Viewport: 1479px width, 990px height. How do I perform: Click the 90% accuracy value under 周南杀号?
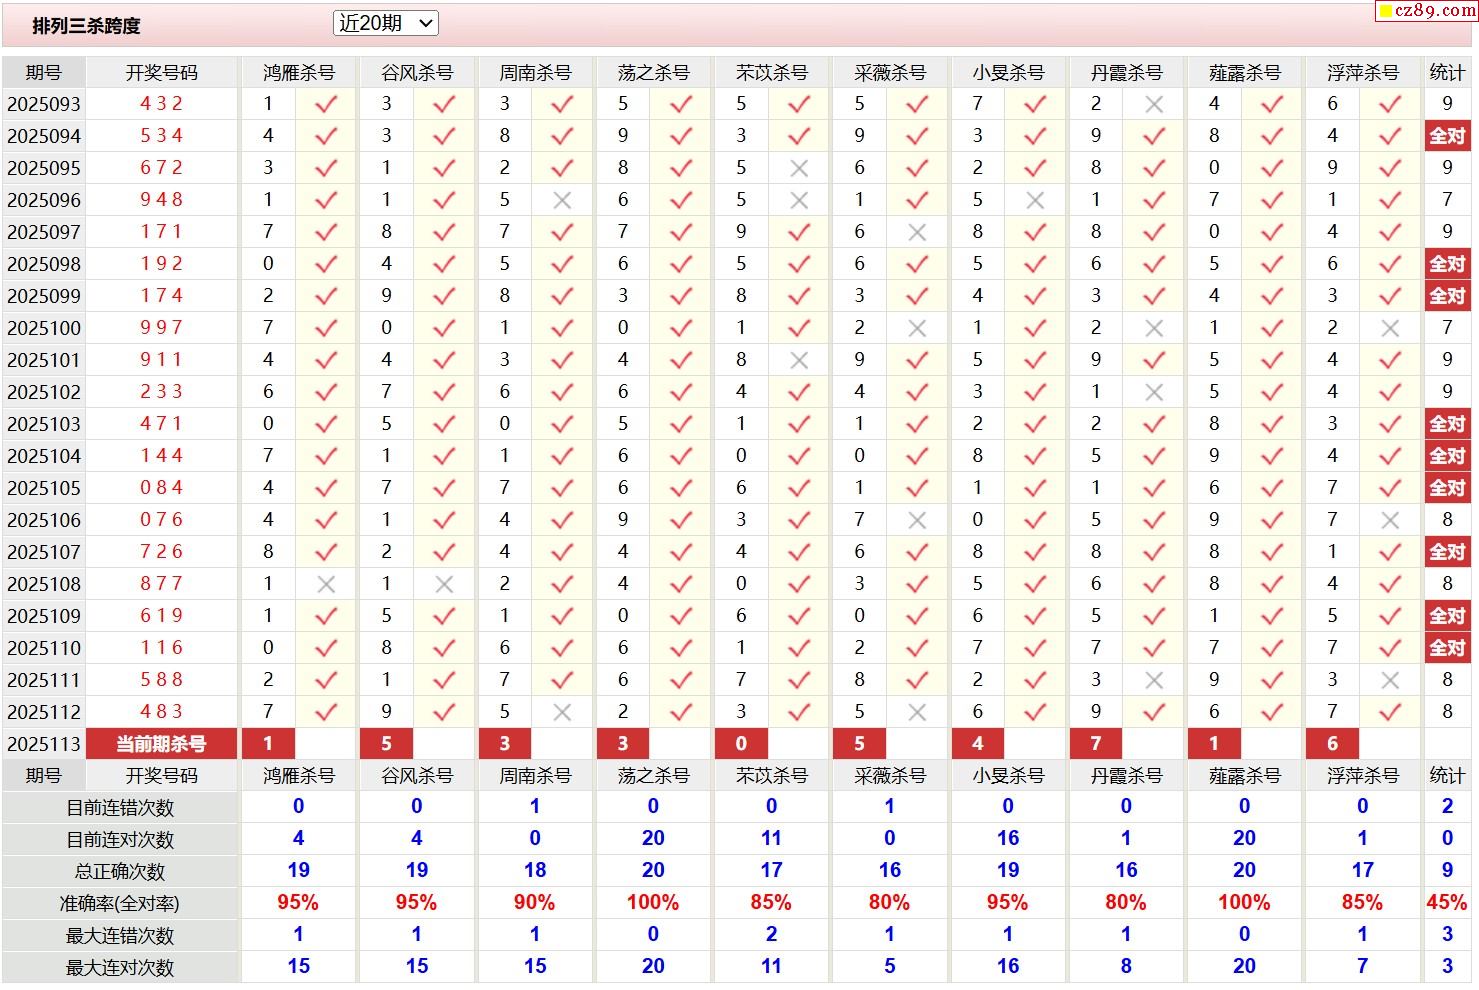point(534,902)
